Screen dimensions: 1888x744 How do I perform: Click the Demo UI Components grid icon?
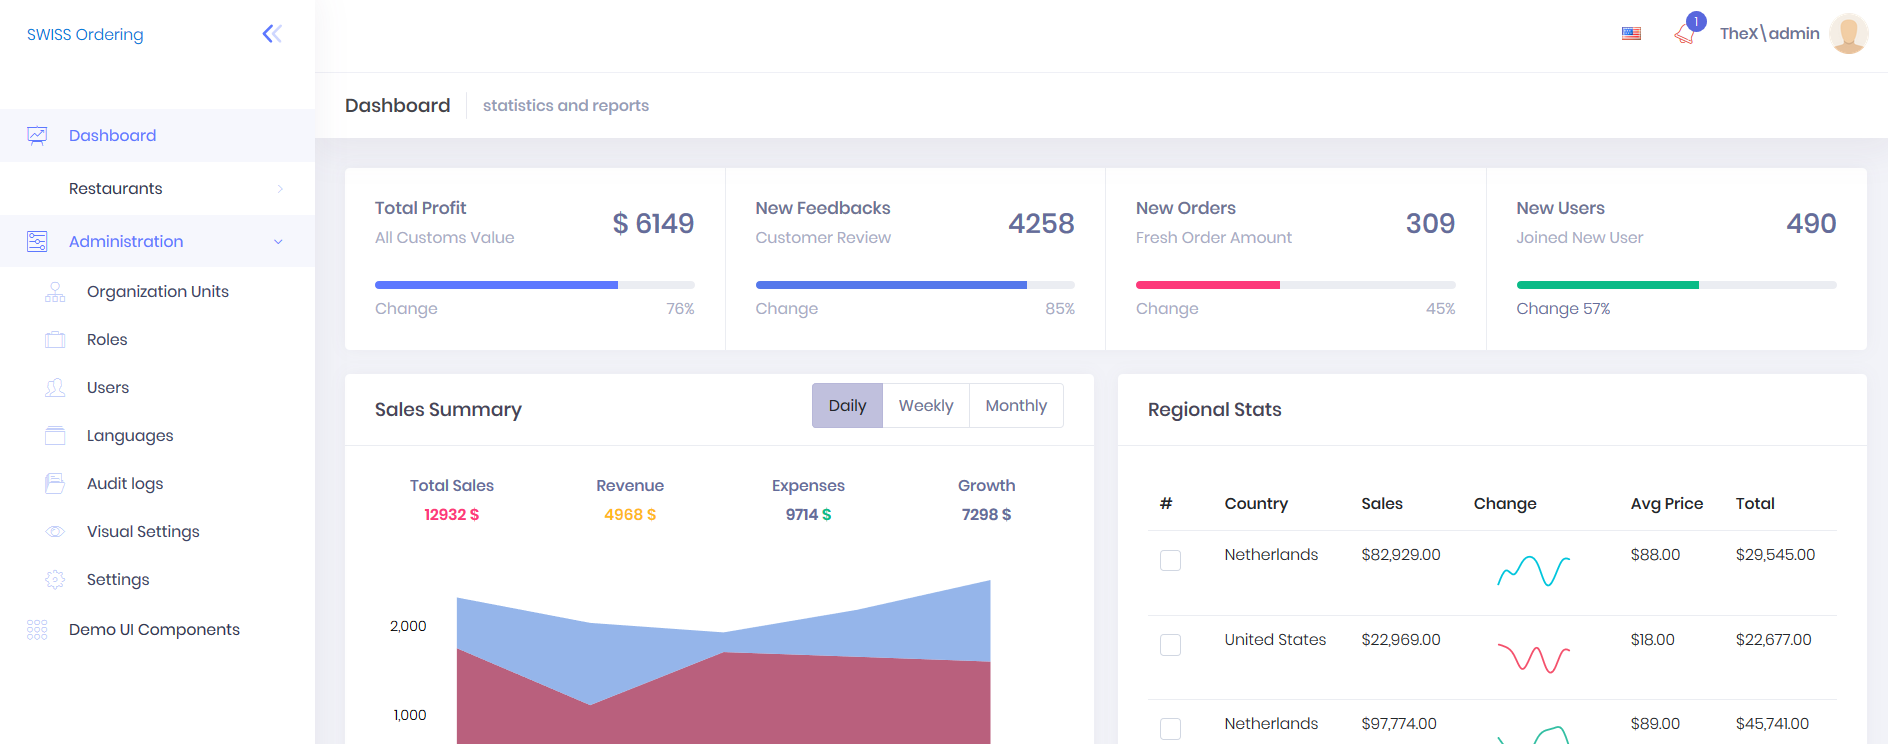point(37,630)
